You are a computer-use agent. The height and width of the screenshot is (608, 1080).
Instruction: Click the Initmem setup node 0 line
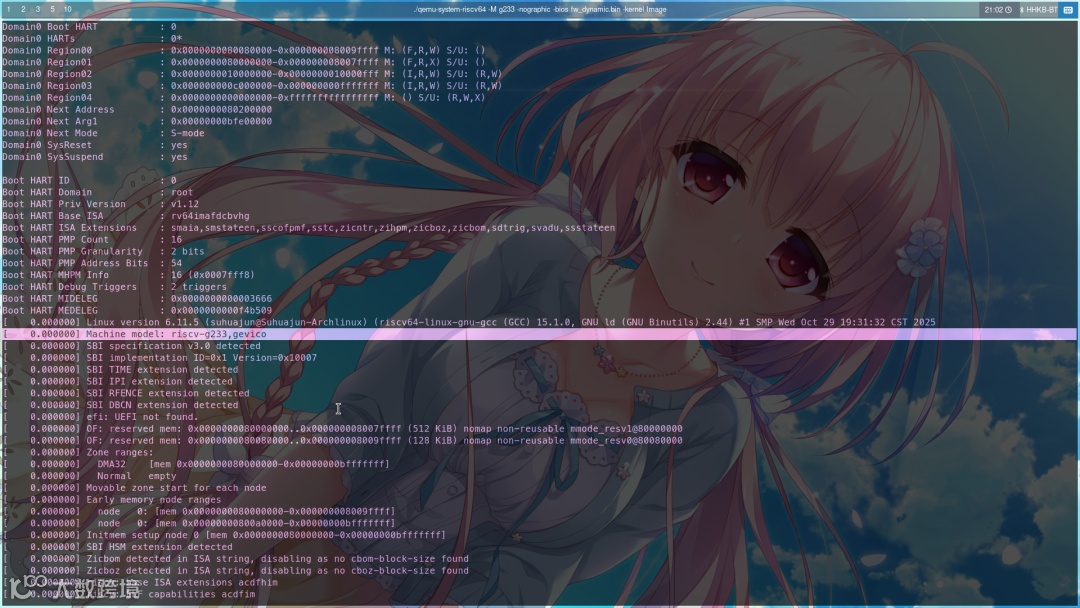tap(224, 535)
